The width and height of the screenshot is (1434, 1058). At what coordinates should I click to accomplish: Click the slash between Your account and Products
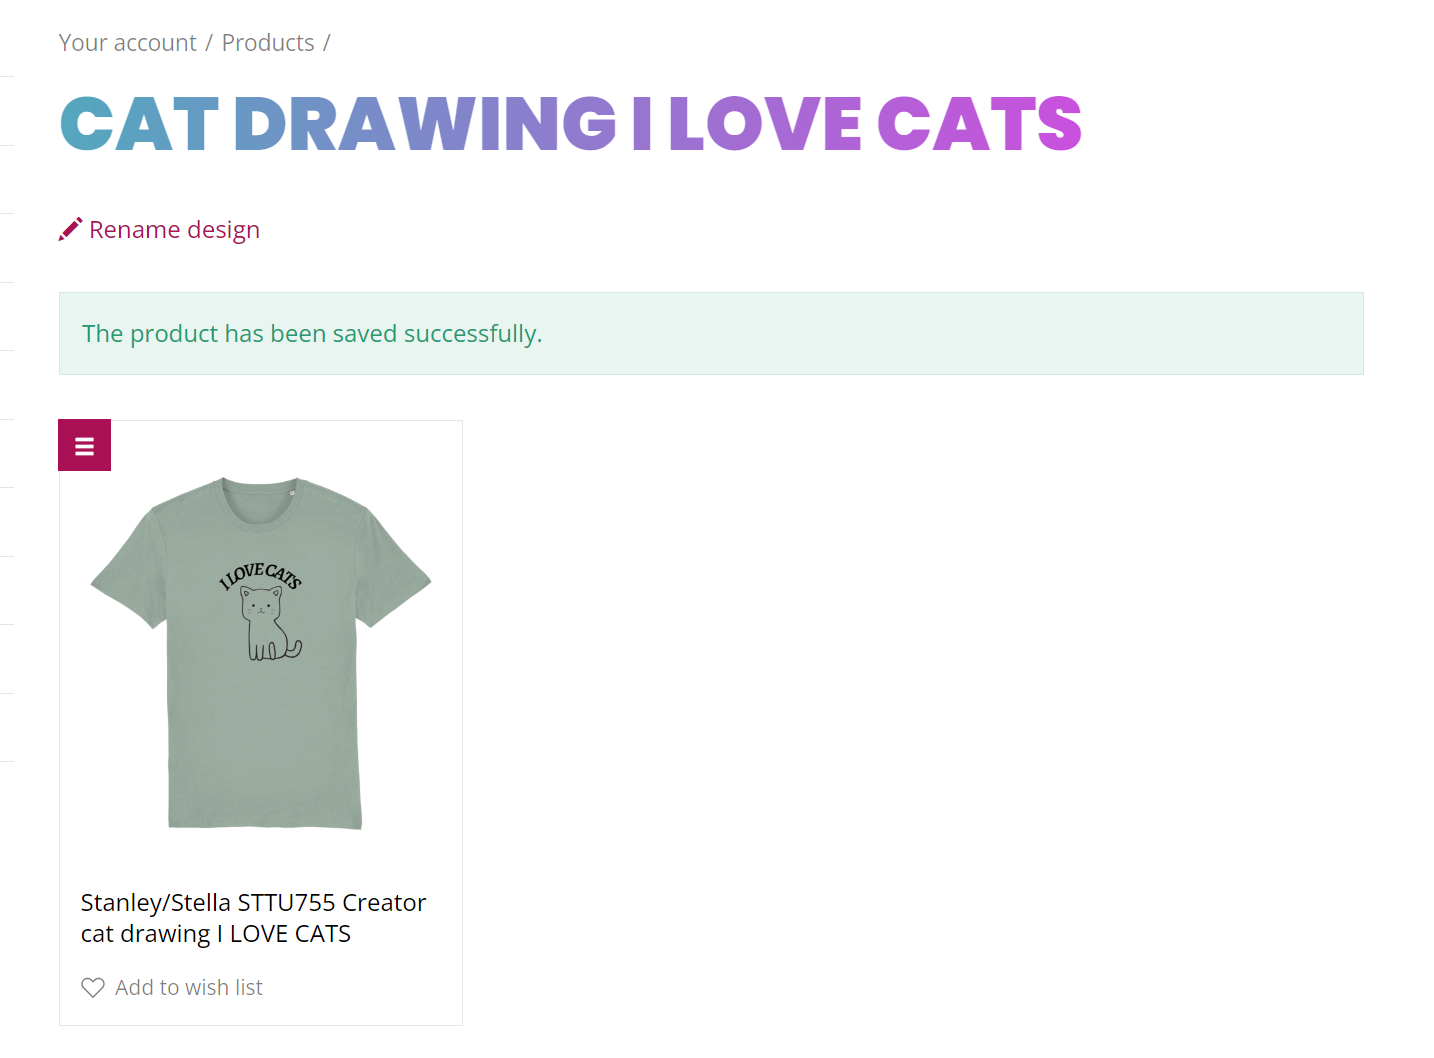pos(209,43)
